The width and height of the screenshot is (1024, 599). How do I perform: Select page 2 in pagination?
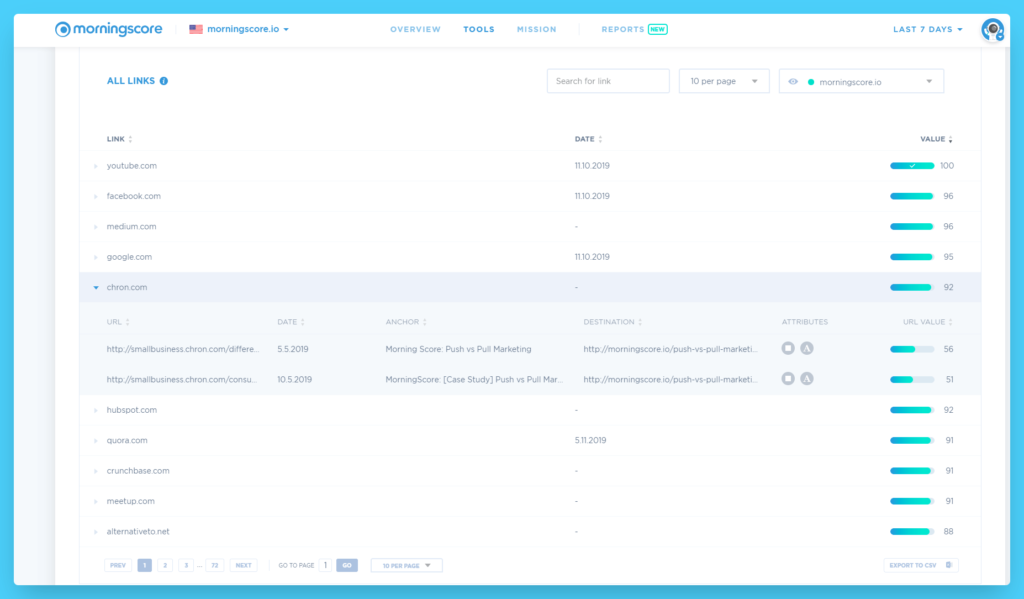(x=165, y=565)
